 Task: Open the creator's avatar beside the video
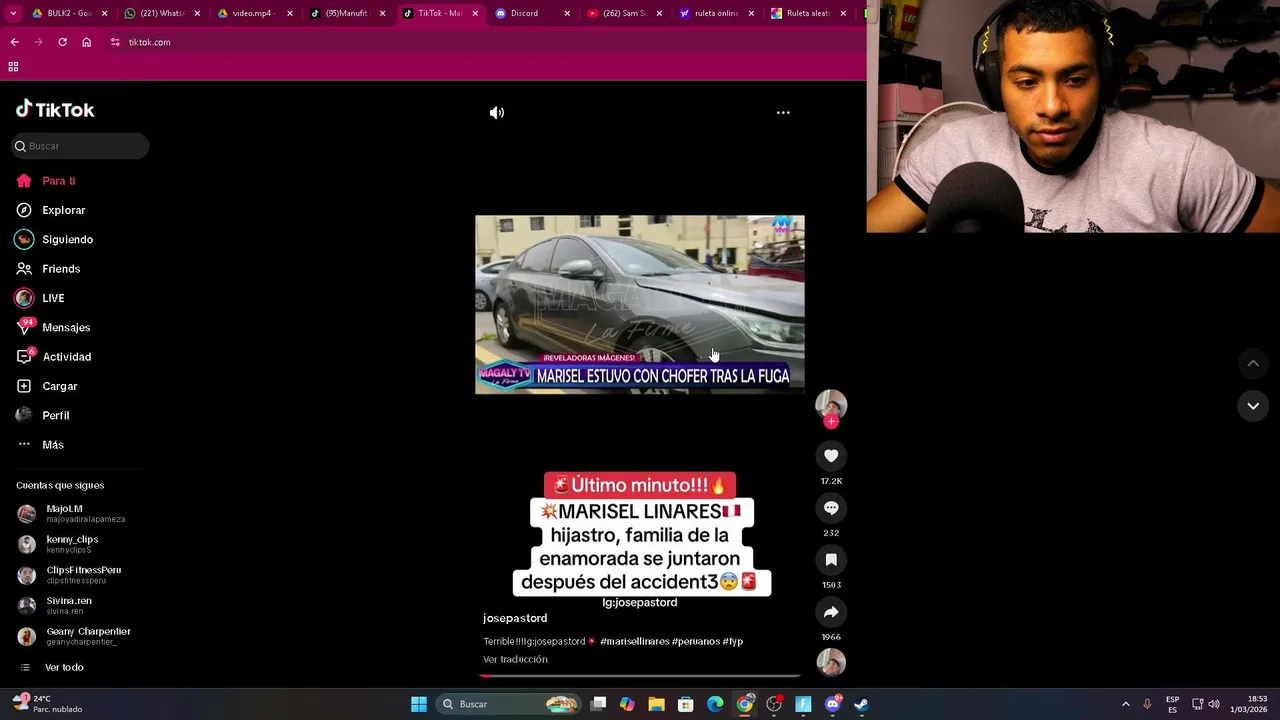831,404
